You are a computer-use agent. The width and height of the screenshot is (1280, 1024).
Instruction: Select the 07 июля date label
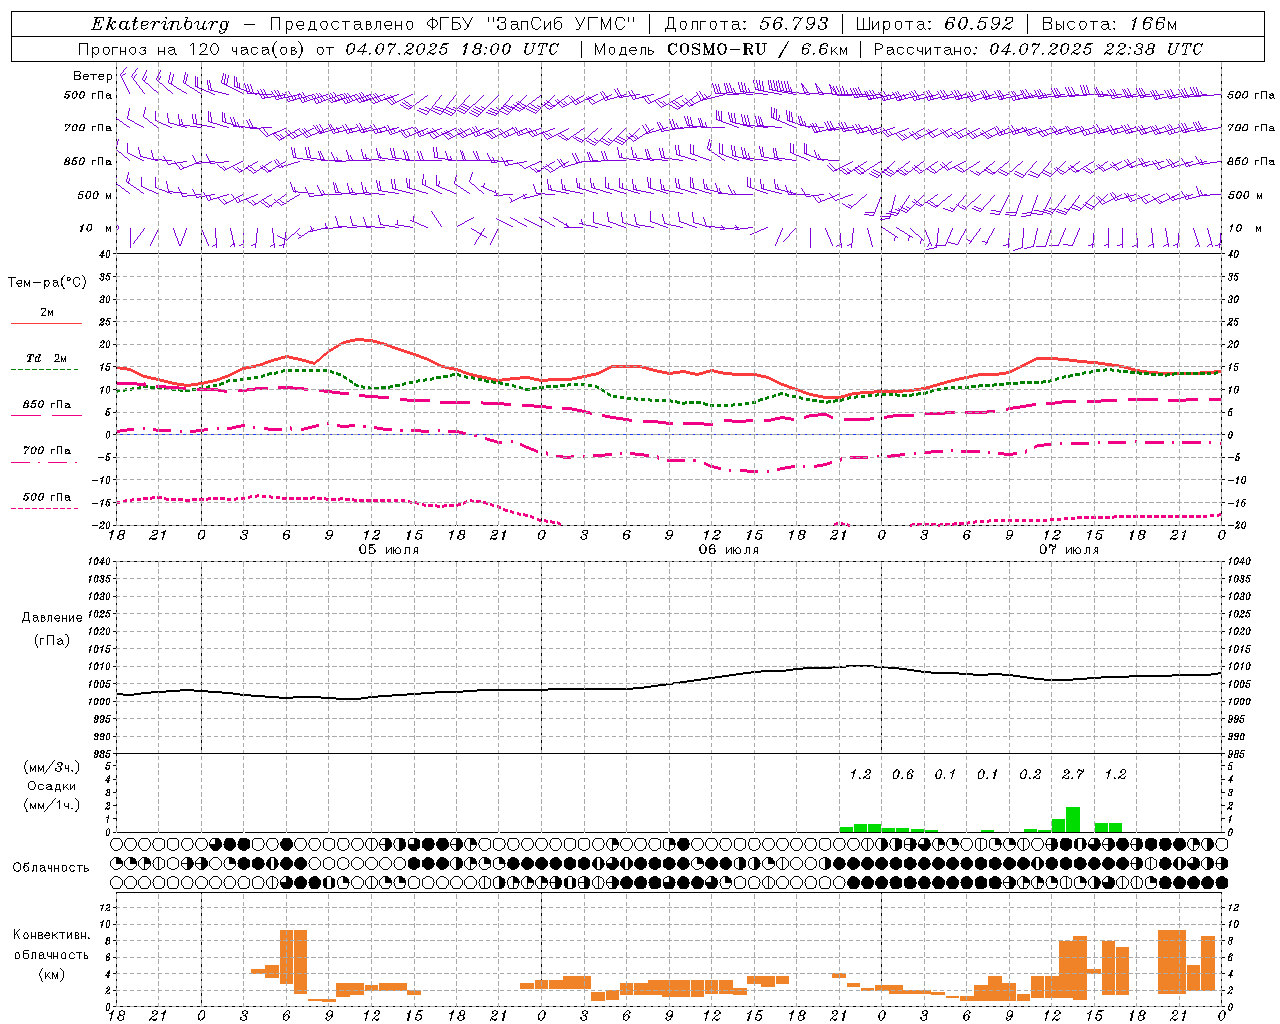1069,550
